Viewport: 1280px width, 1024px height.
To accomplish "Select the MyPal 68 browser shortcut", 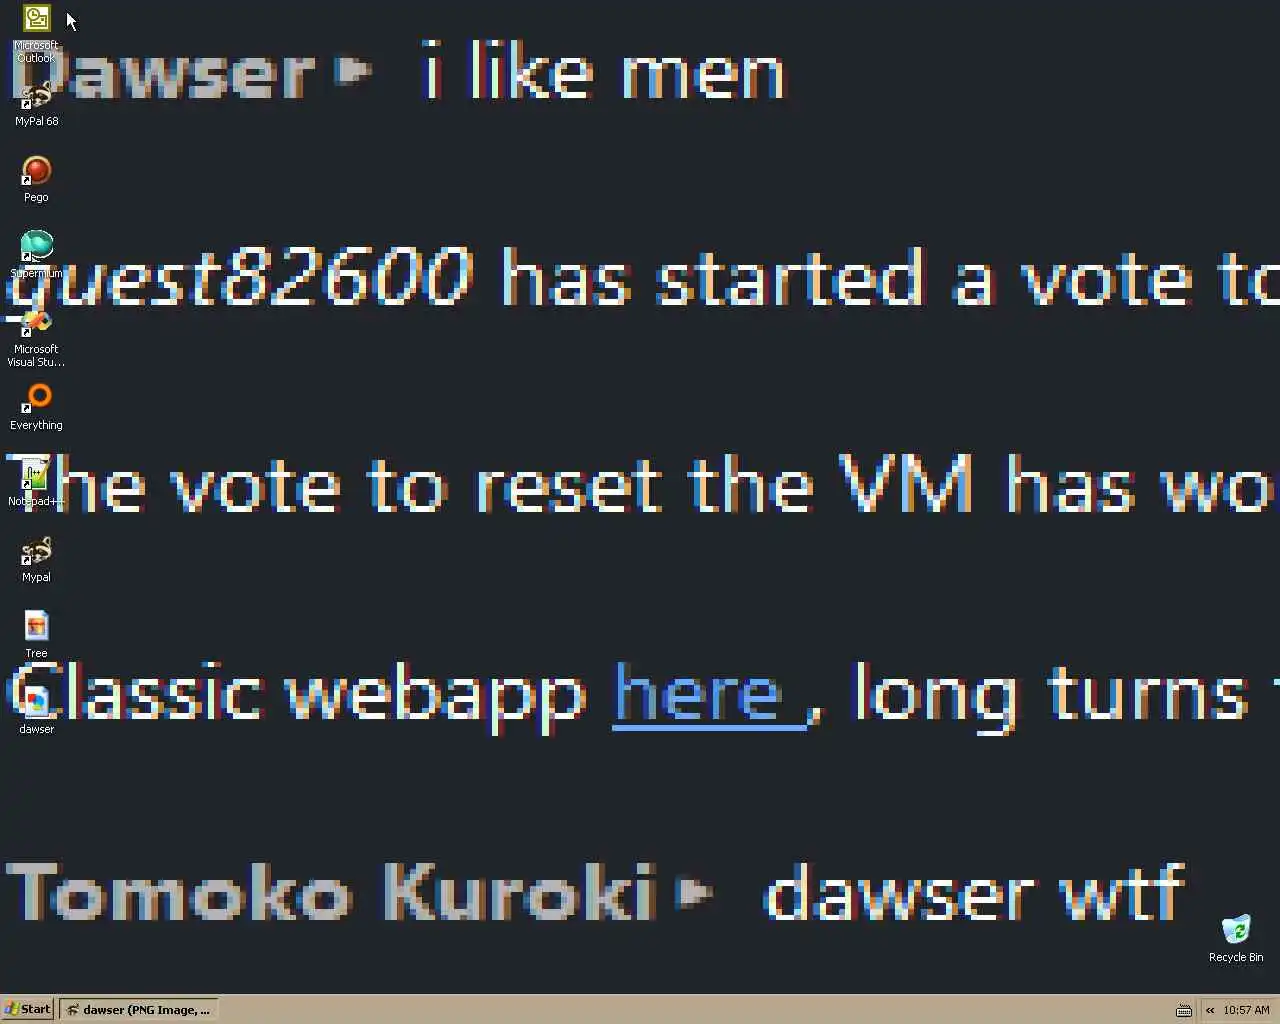I will coord(36,104).
